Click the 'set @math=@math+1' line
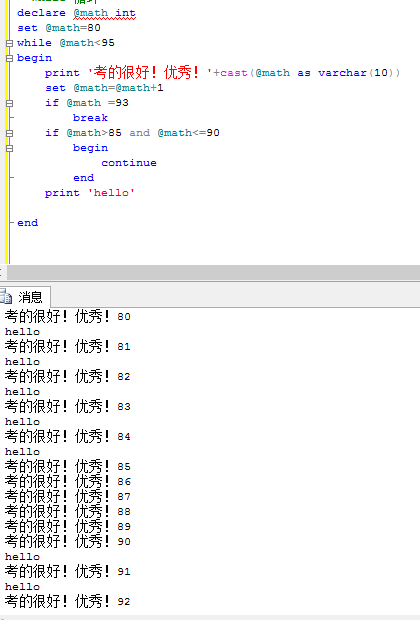420x620 pixels. point(104,88)
